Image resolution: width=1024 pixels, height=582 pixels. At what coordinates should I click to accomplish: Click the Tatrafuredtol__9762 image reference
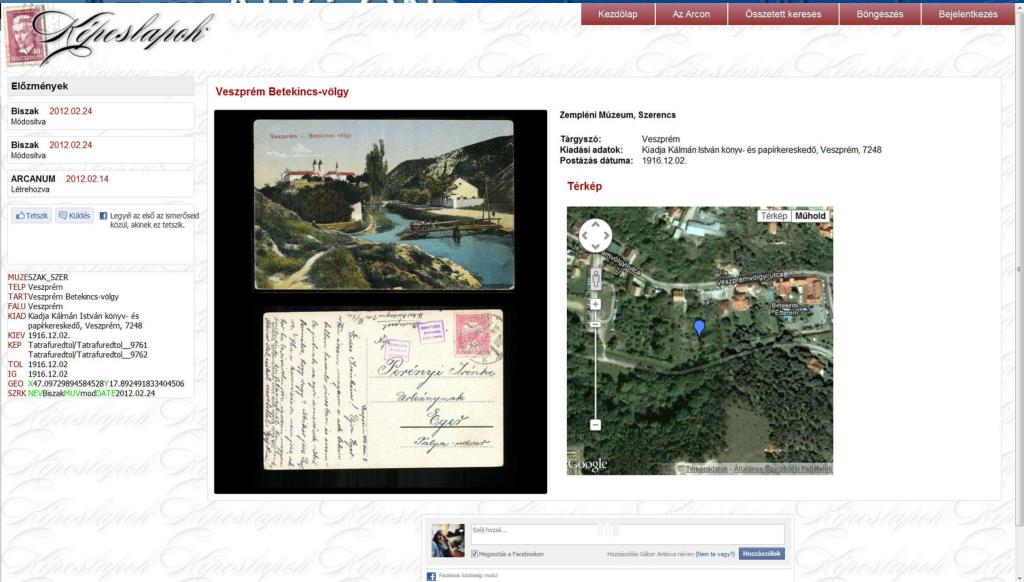[88, 355]
